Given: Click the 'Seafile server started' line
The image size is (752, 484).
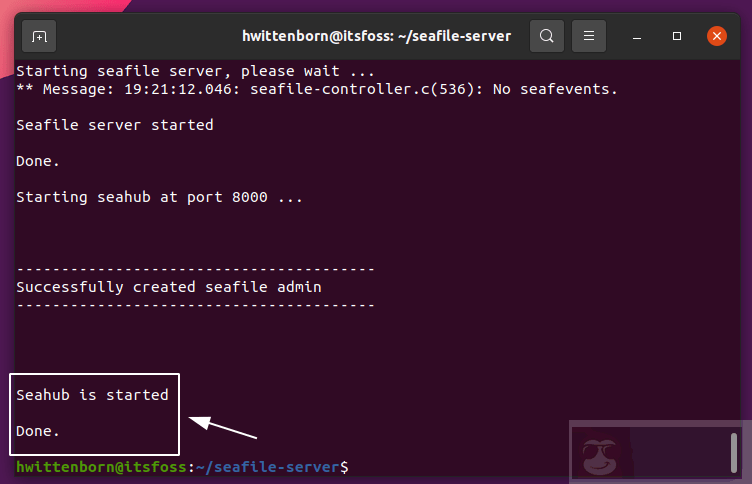Looking at the screenshot, I should point(115,125).
